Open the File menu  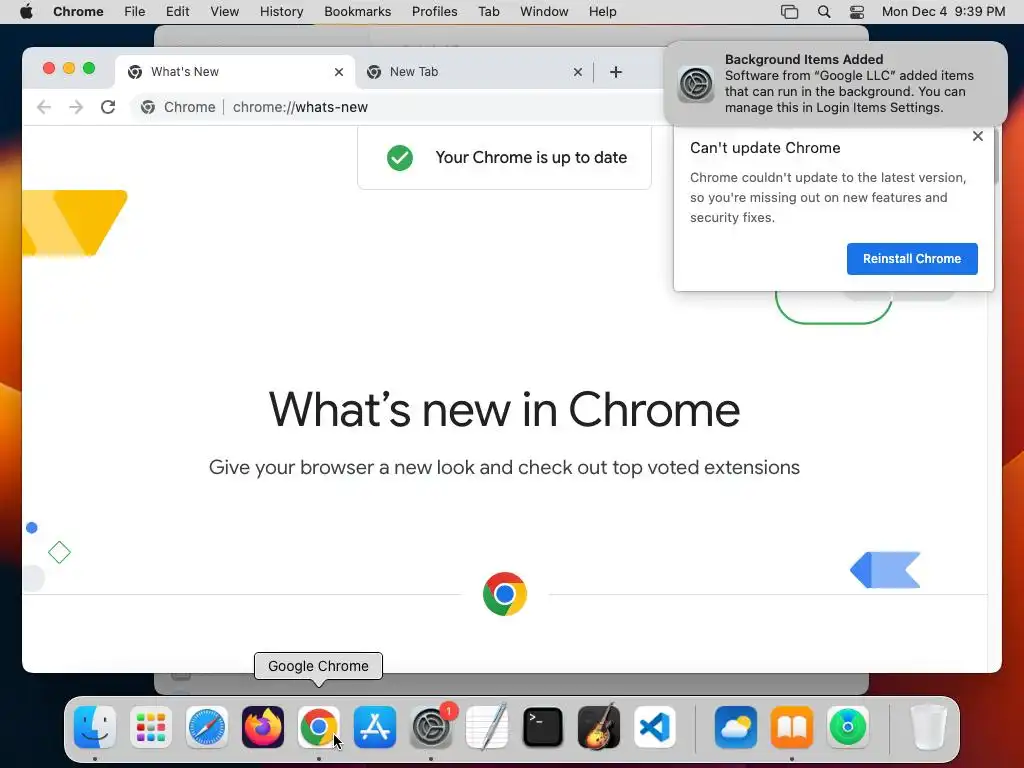tap(135, 12)
